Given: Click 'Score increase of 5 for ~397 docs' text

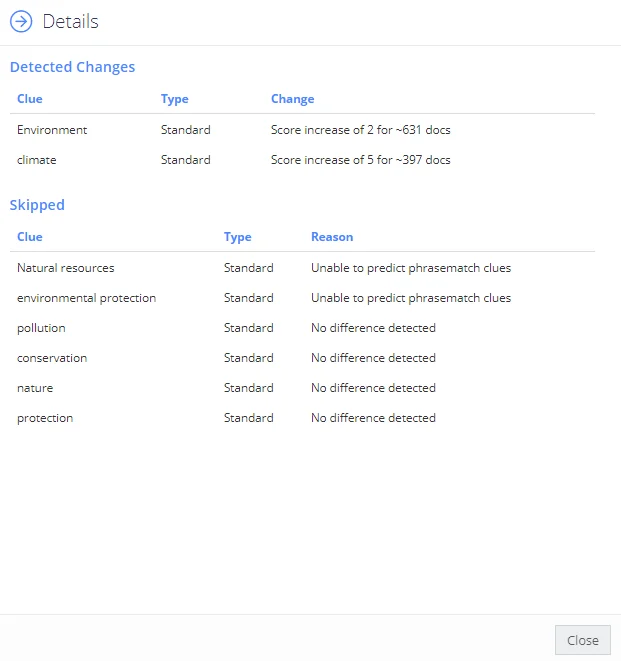Looking at the screenshot, I should pos(360,160).
